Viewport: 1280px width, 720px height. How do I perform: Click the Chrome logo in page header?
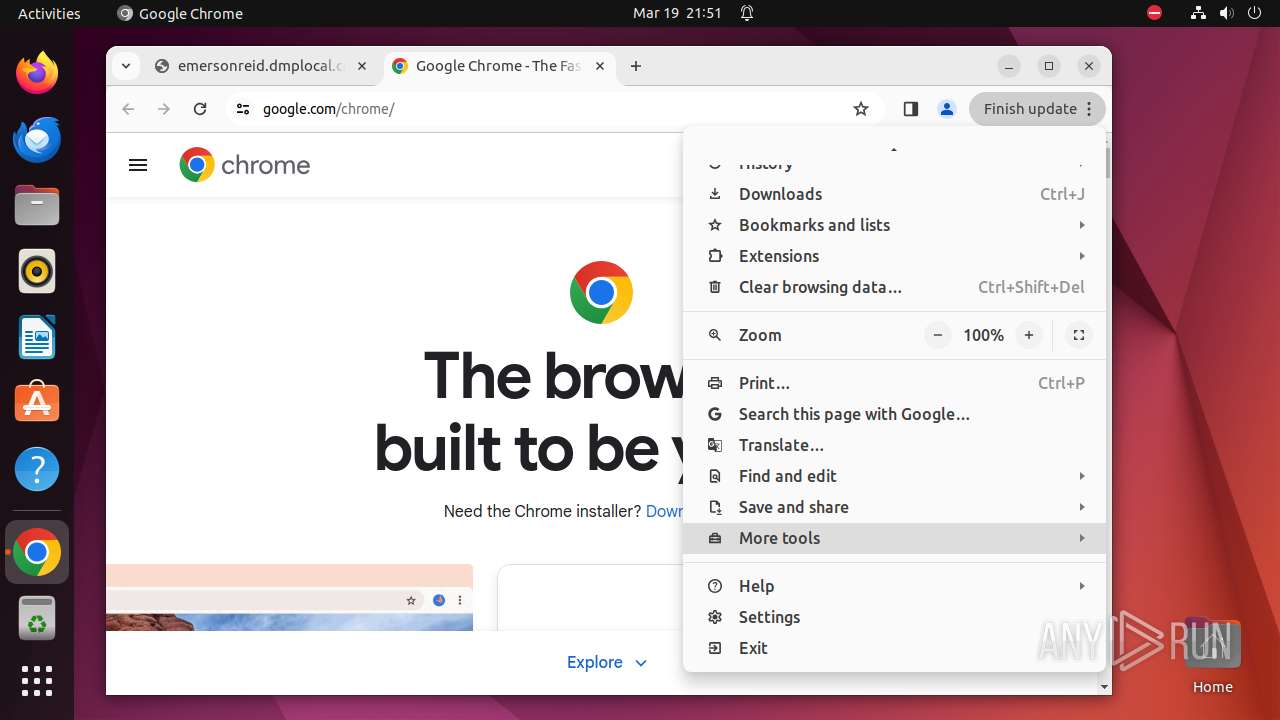(245, 165)
